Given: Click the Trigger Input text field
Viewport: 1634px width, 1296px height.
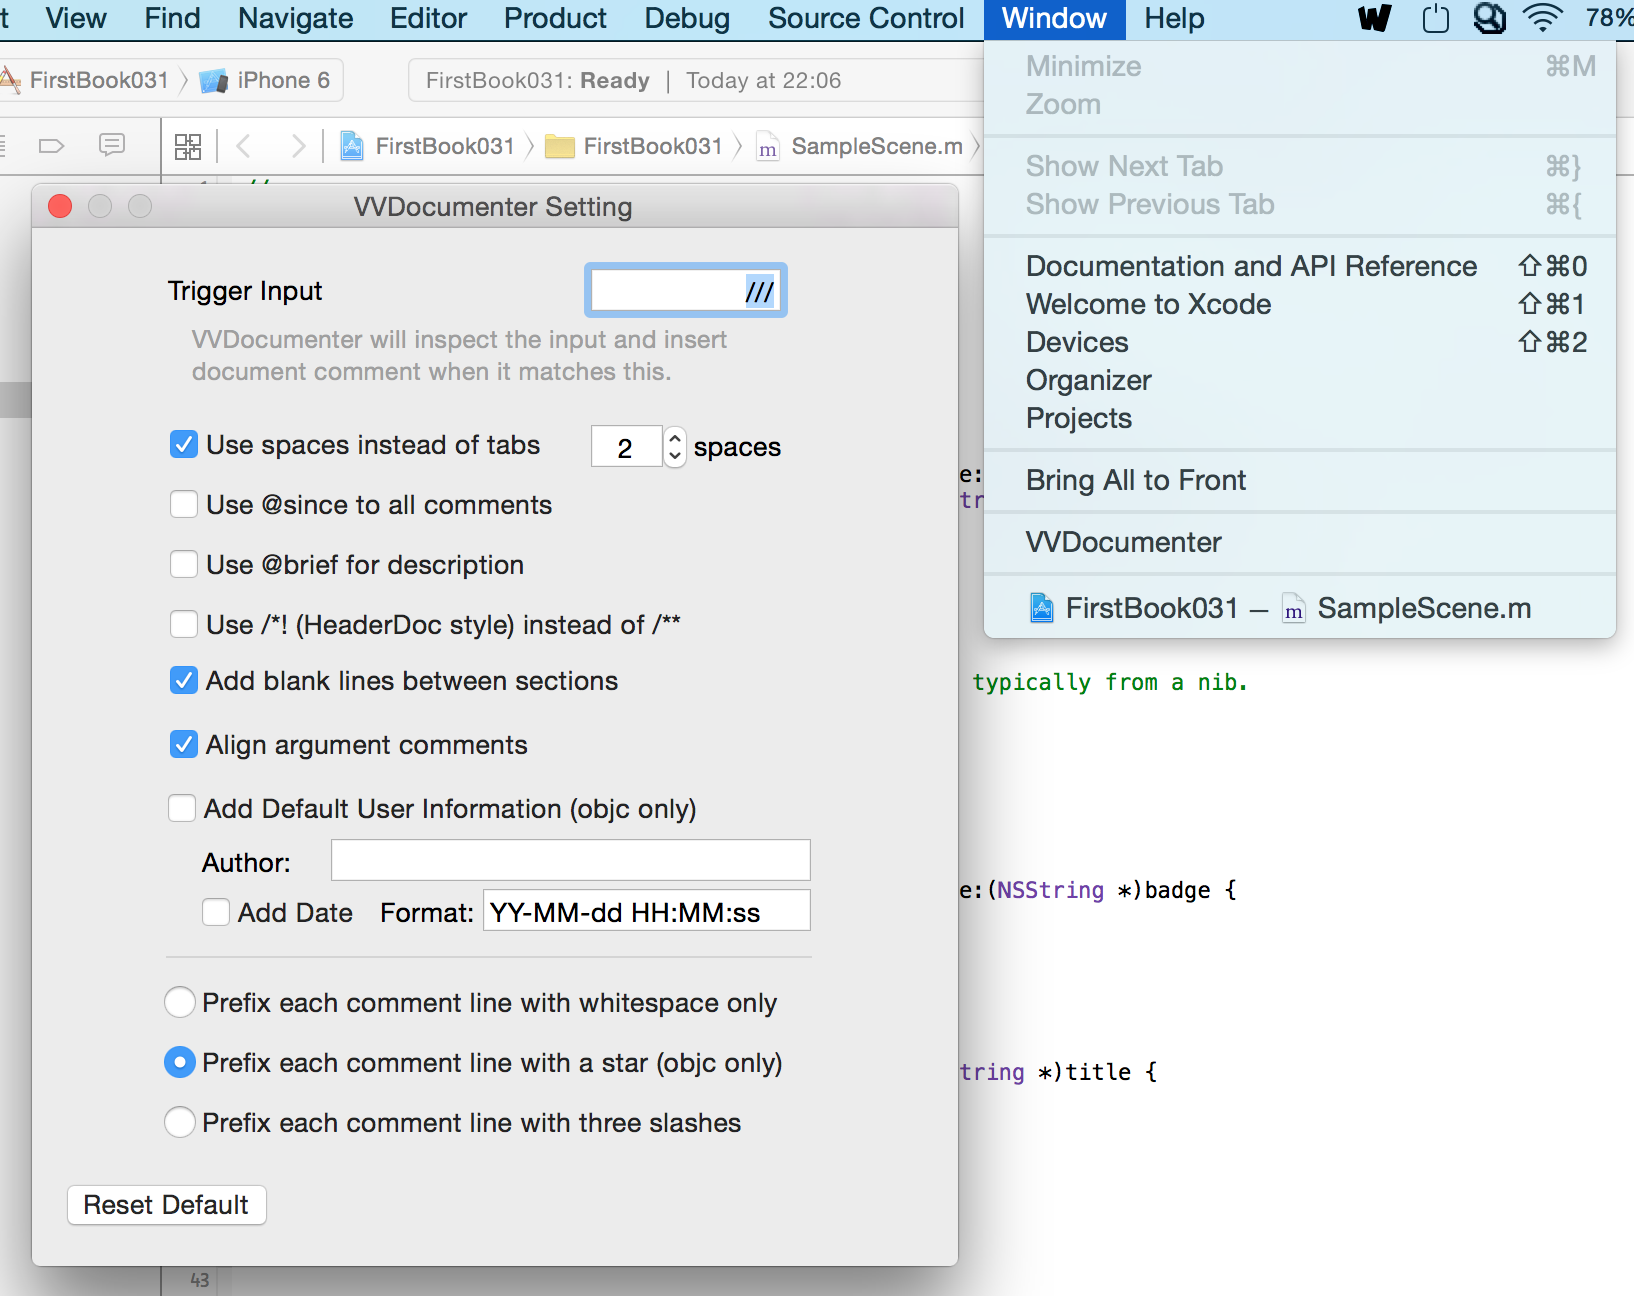Looking at the screenshot, I should coord(686,290).
